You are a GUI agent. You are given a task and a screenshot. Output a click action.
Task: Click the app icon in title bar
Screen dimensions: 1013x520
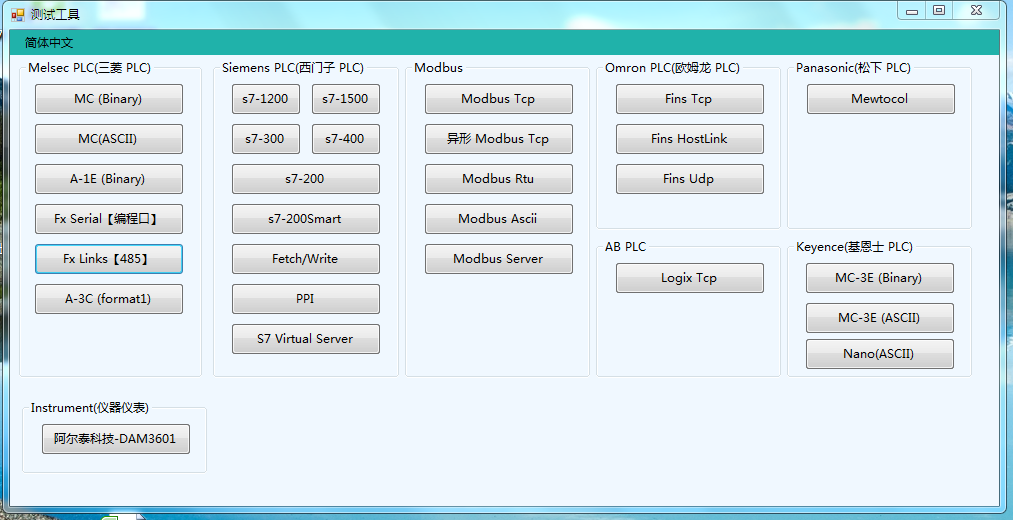pos(17,14)
